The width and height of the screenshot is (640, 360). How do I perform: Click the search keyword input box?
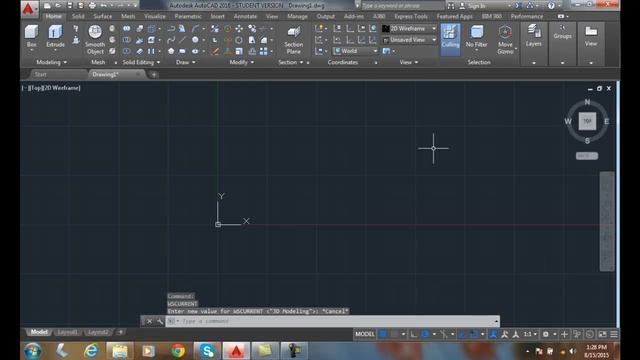(402, 6)
